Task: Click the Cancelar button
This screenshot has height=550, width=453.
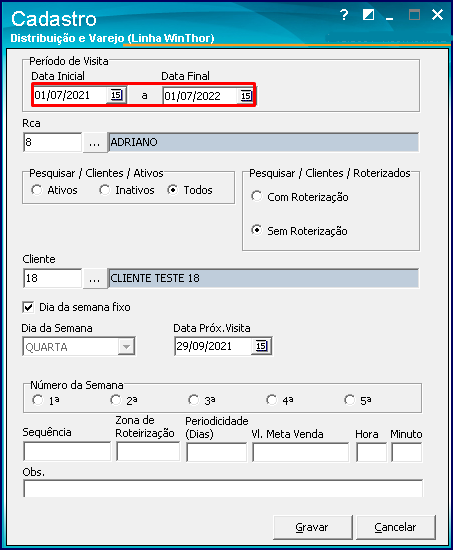Action: [396, 527]
